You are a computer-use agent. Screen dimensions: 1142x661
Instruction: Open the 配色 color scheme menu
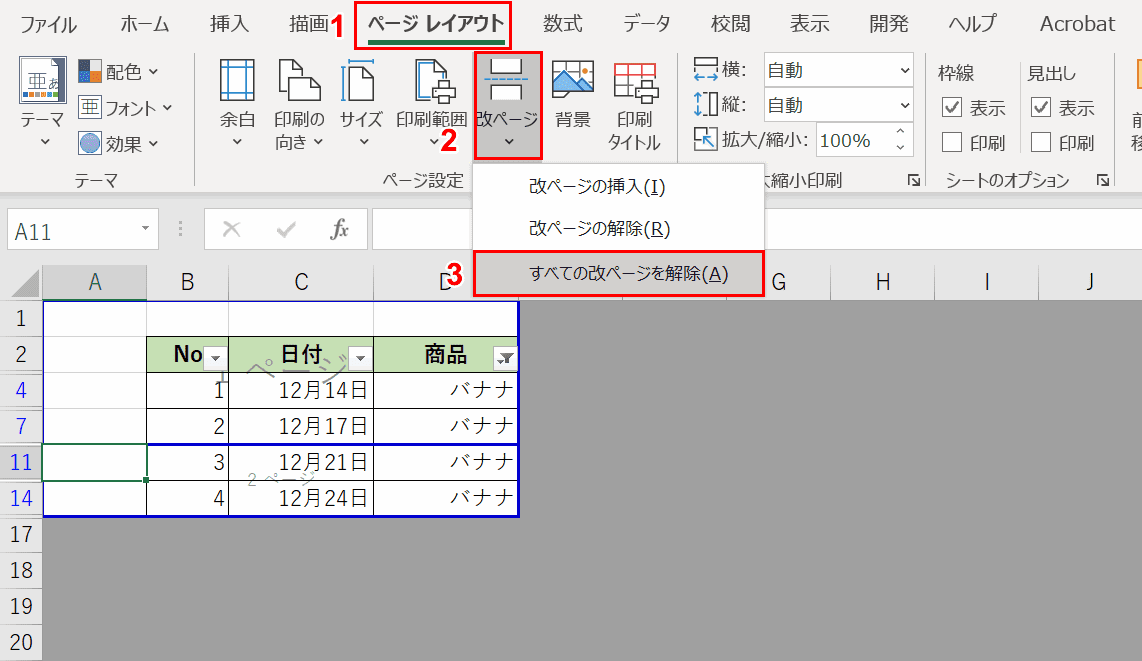tap(118, 72)
